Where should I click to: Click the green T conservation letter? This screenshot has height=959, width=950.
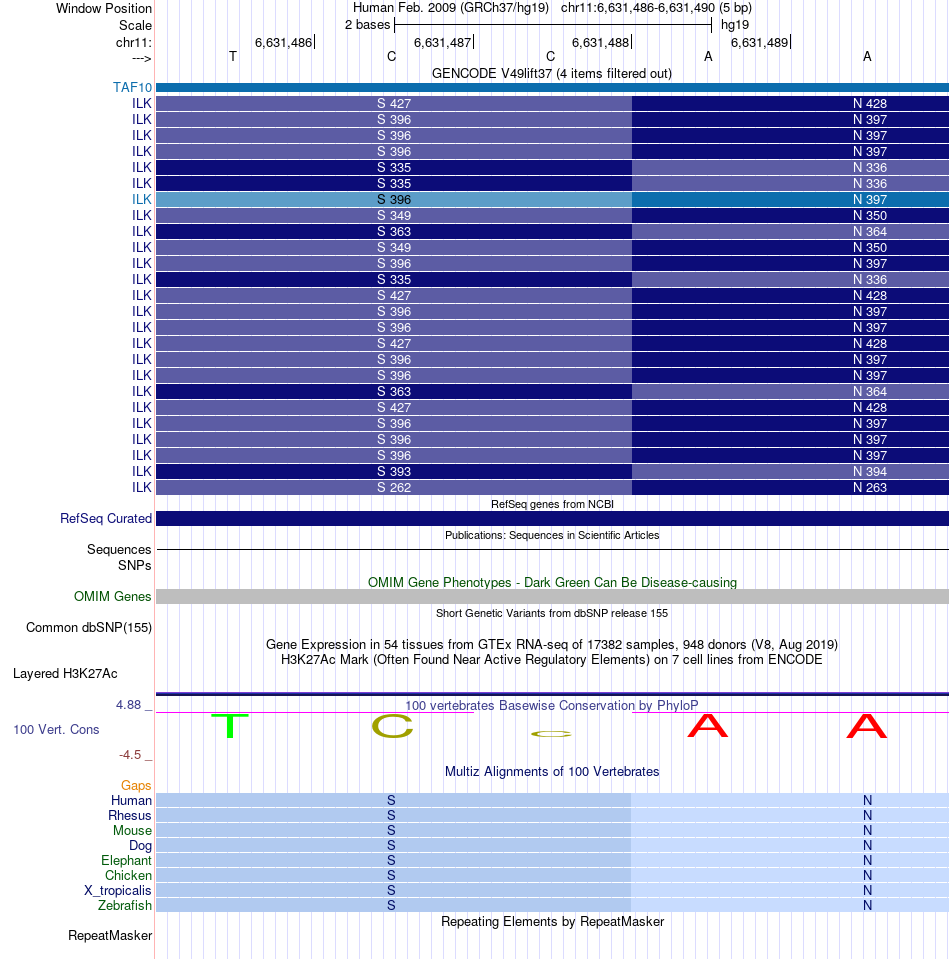230,725
